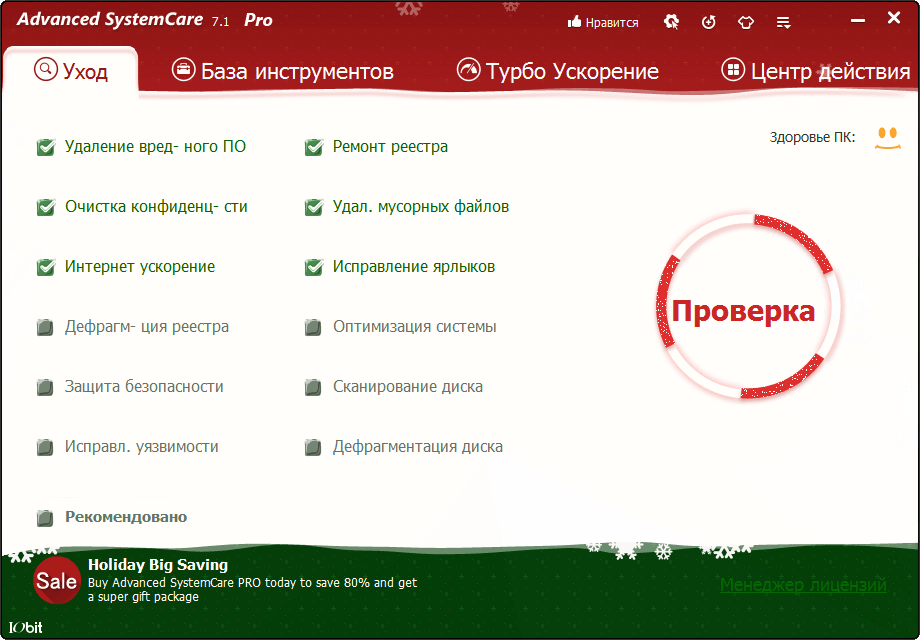This screenshot has height=640, width=920.
Task: Click the PC health smiley face
Action: tap(887, 138)
